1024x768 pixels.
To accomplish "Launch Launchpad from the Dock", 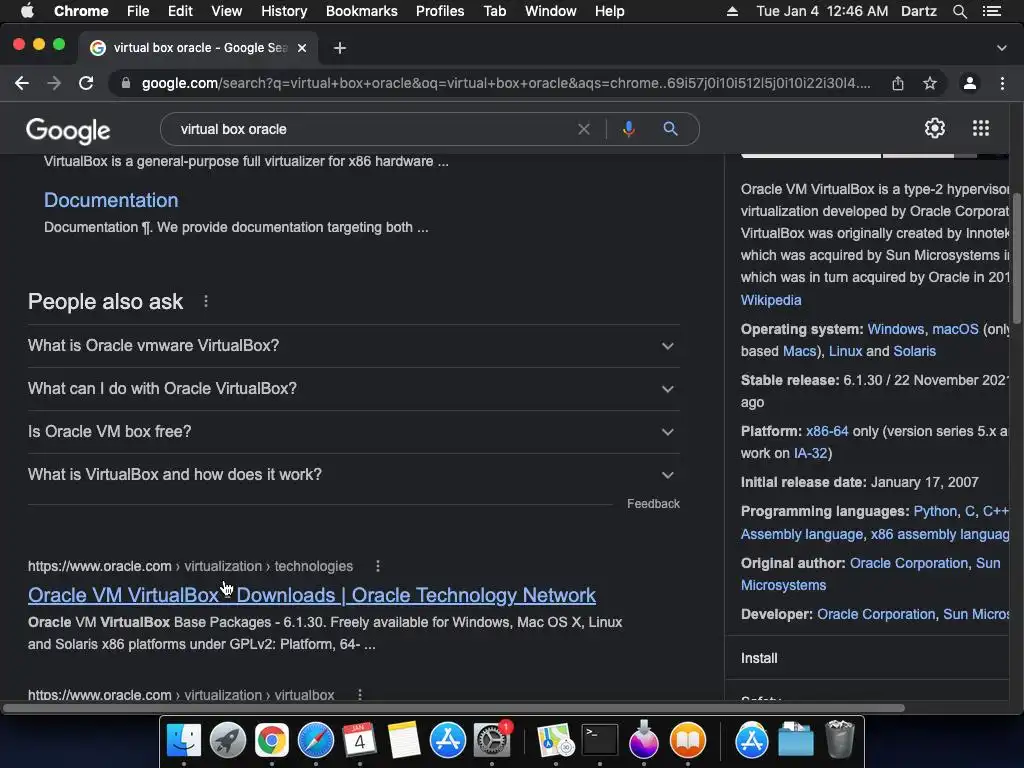I will [228, 740].
